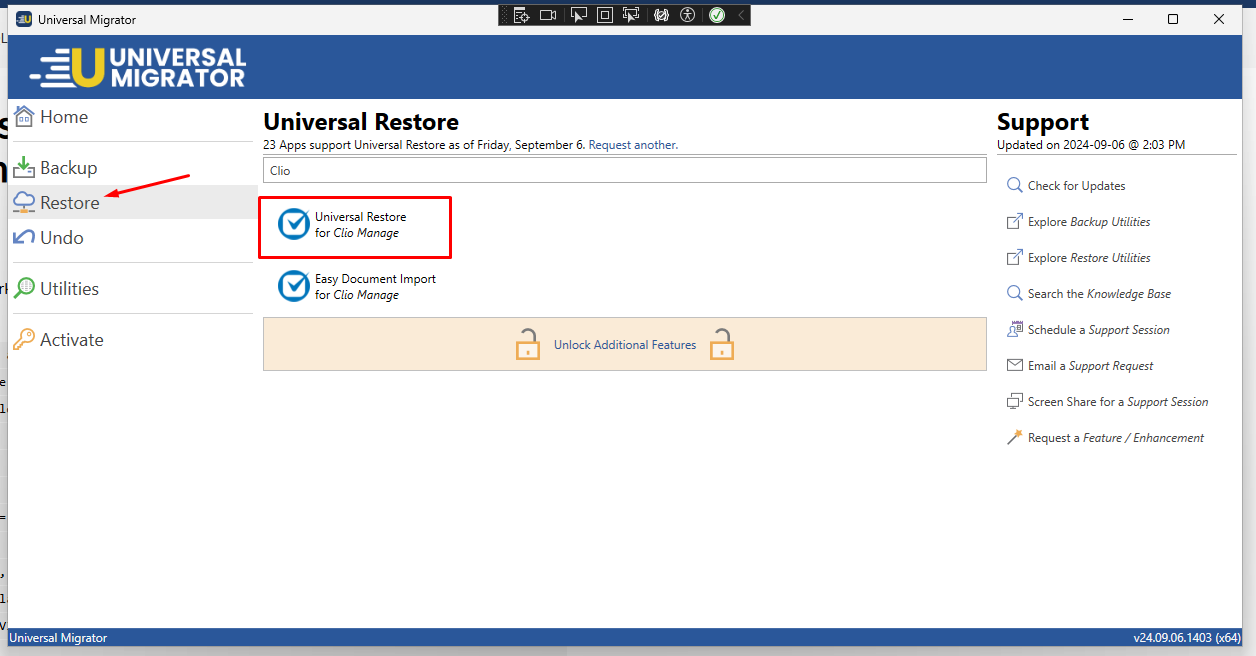Click the app icon in title bar
Viewport: 1256px width, 656px height.
click(x=24, y=19)
